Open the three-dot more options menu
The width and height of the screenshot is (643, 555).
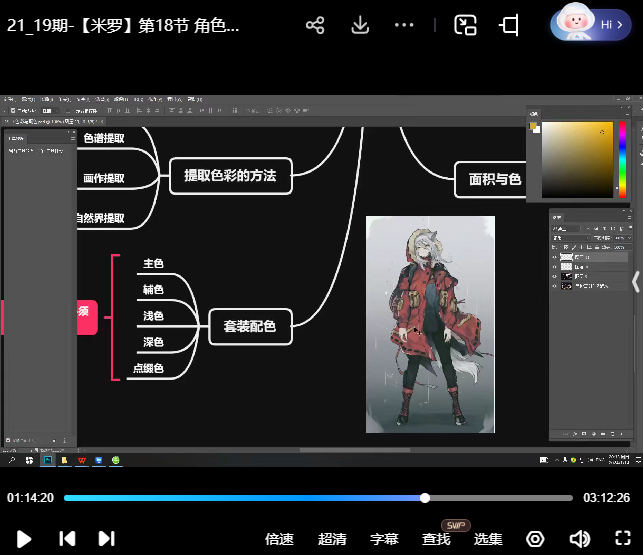pyautogui.click(x=404, y=26)
